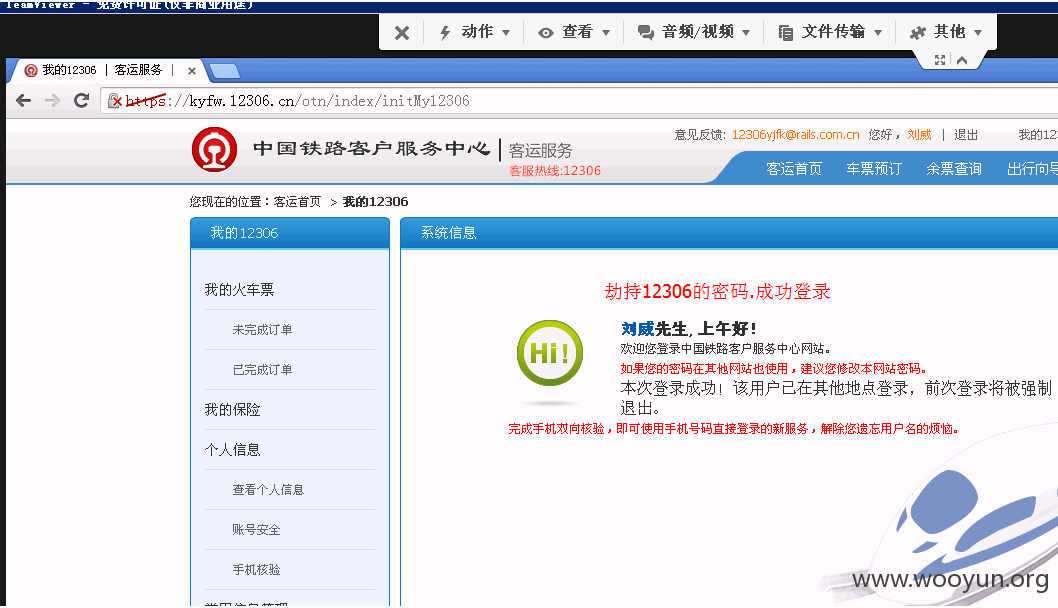The height and width of the screenshot is (608, 1058).
Task: Close the TeamViewer session with X icon
Action: tap(401, 32)
